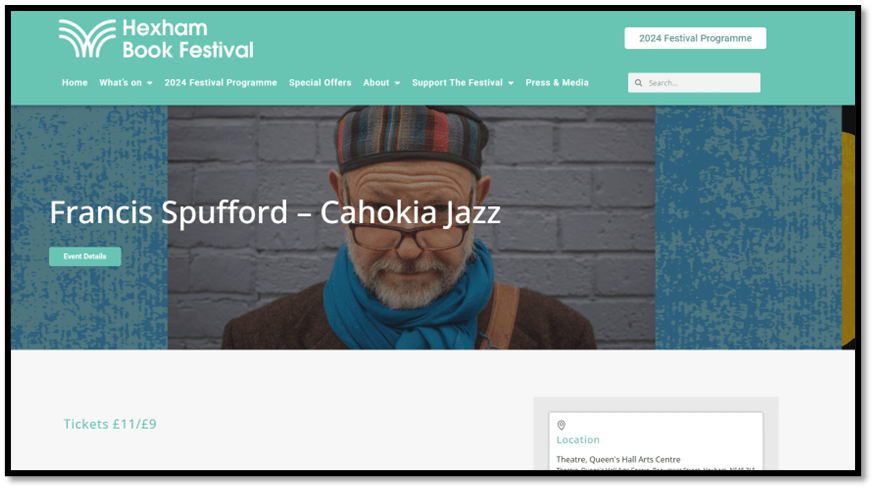Screen dimensions: 874x489
Task: Open Support The Festival dropdown arrow
Action: (511, 83)
